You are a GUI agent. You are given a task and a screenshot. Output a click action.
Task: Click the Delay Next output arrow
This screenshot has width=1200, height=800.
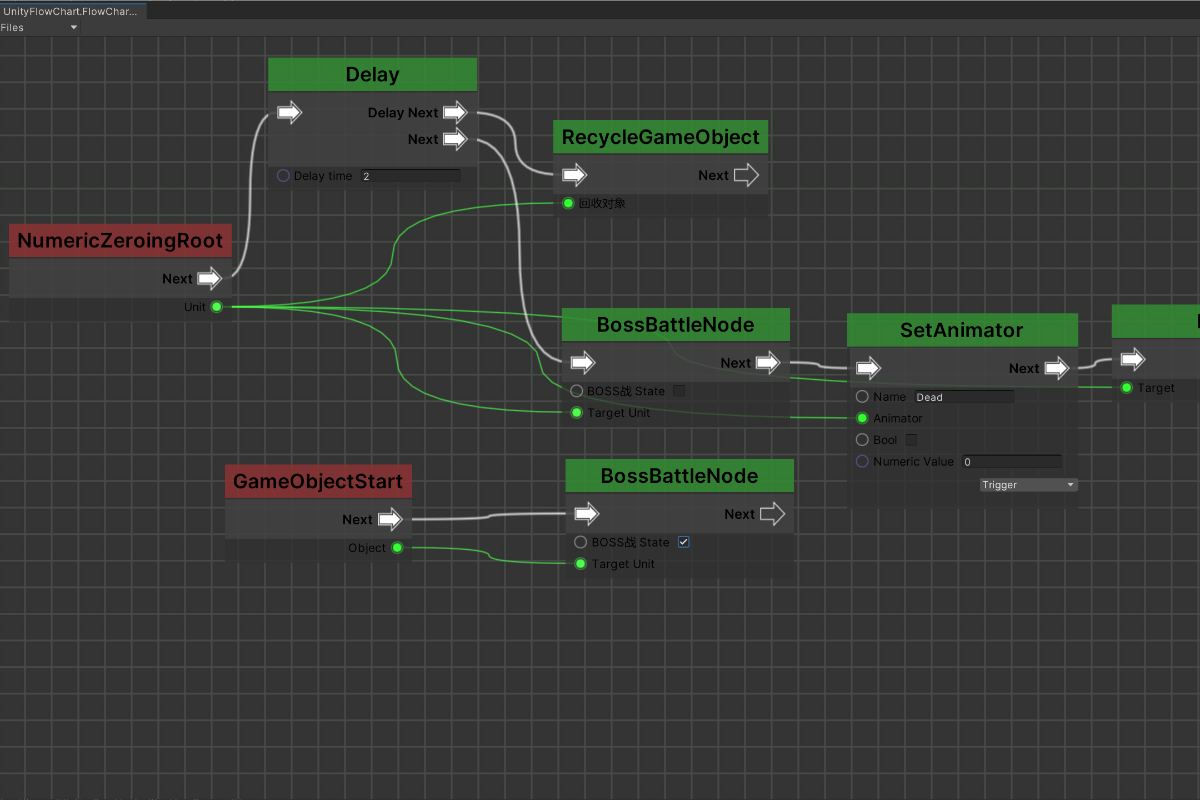click(455, 112)
